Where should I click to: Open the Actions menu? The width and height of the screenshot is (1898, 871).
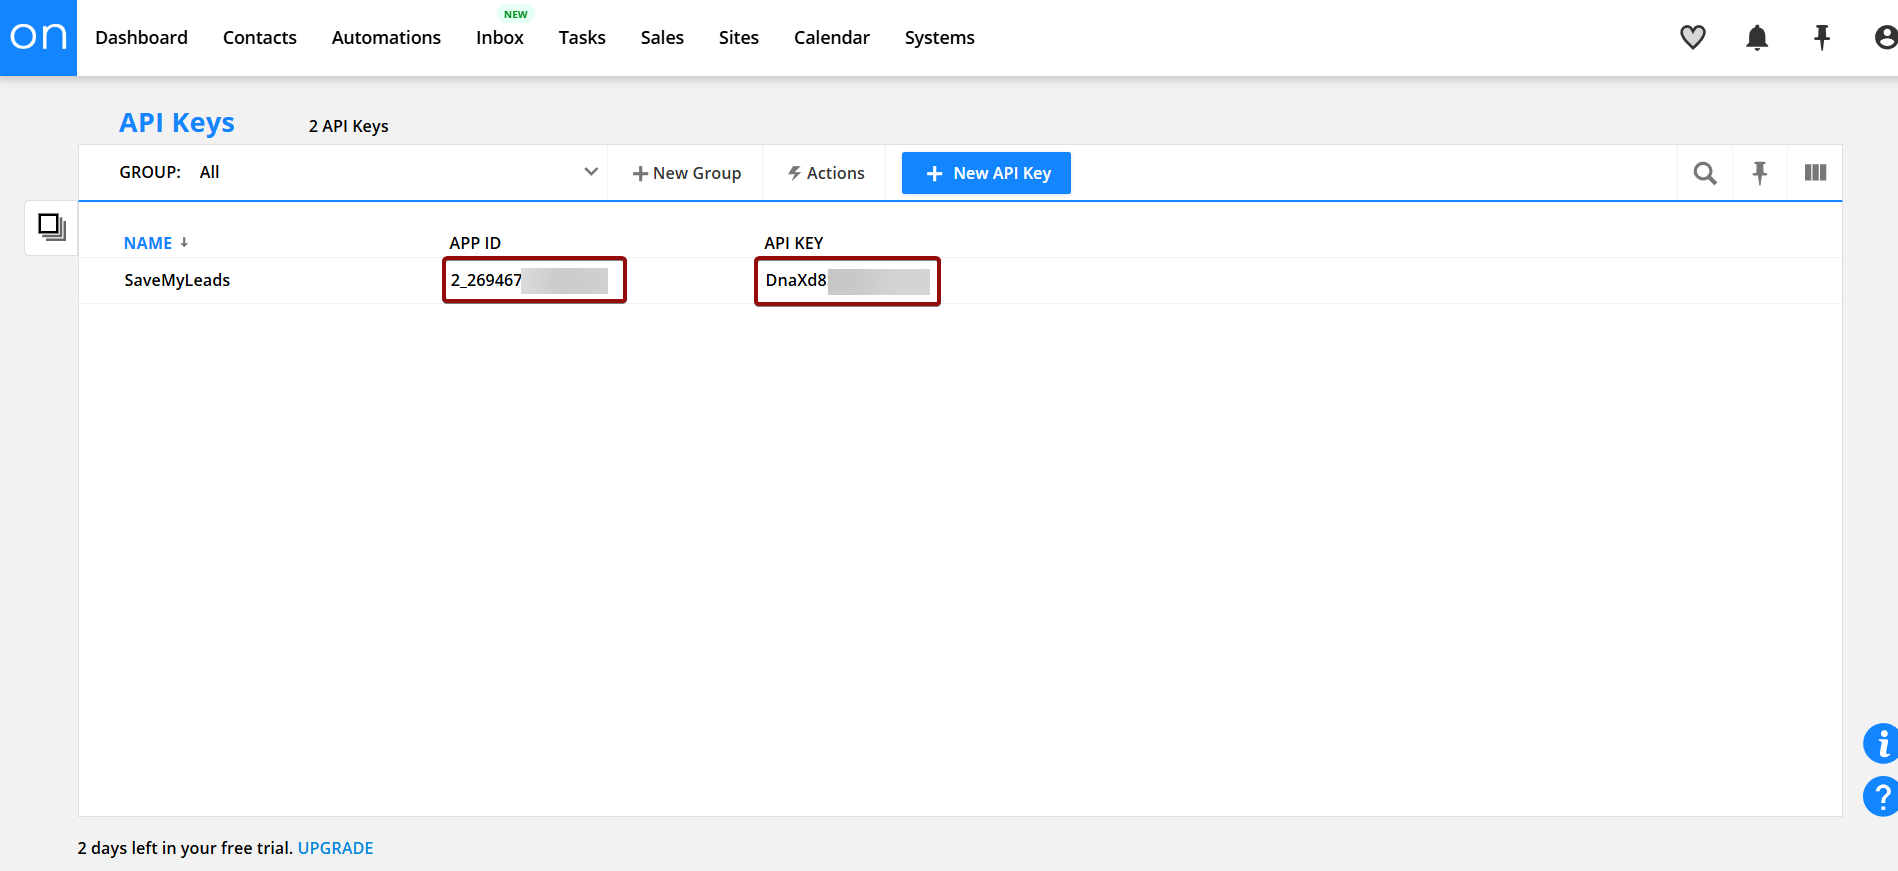[825, 173]
